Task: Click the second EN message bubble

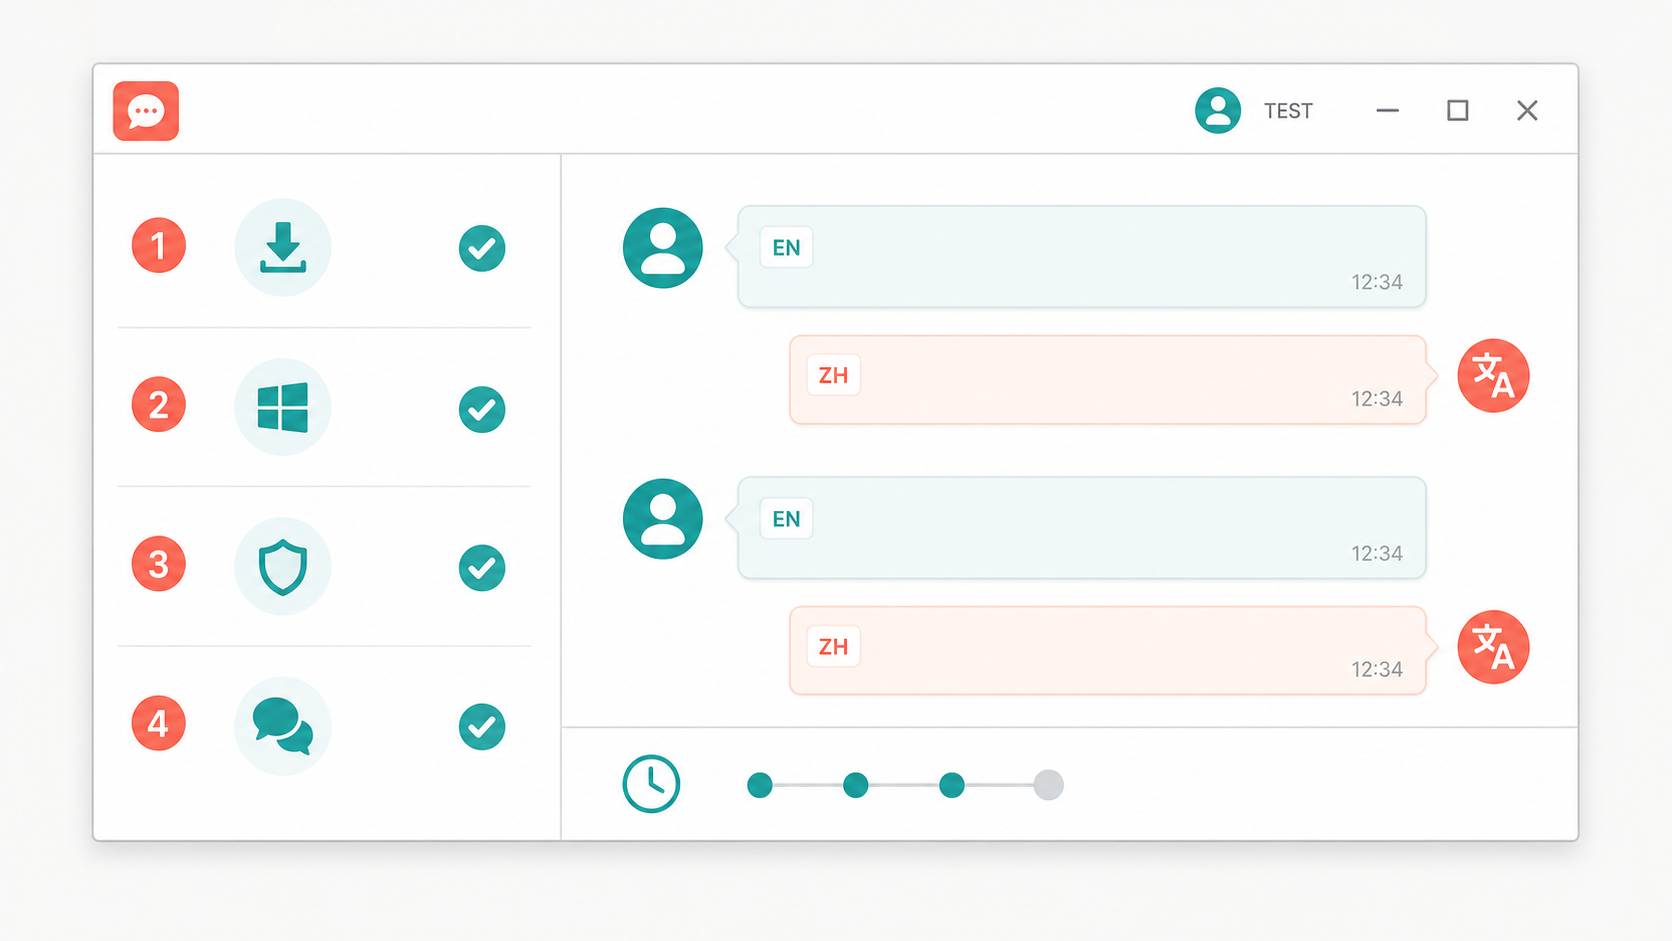Action: (x=1082, y=528)
